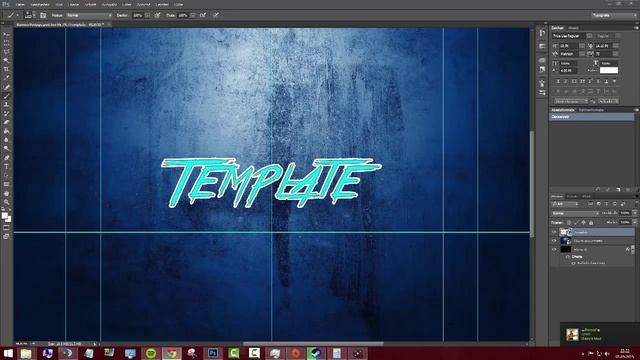This screenshot has height=360, width=640.
Task: Lock all layer attributes
Action: click(x=591, y=222)
